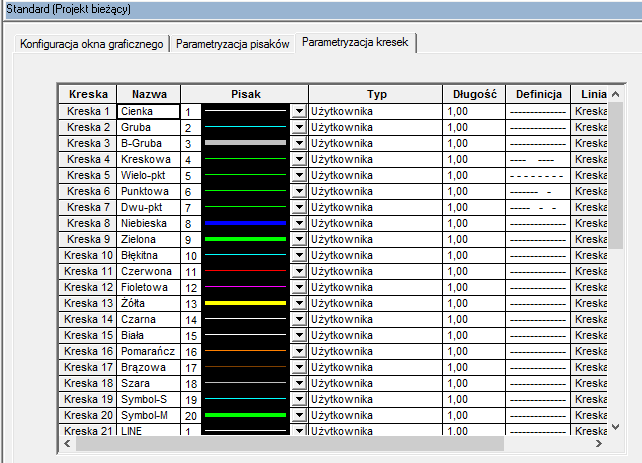The height and width of the screenshot is (463, 642).
Task: Click the magenta pen line of Kreska 12
Action: pos(245,287)
